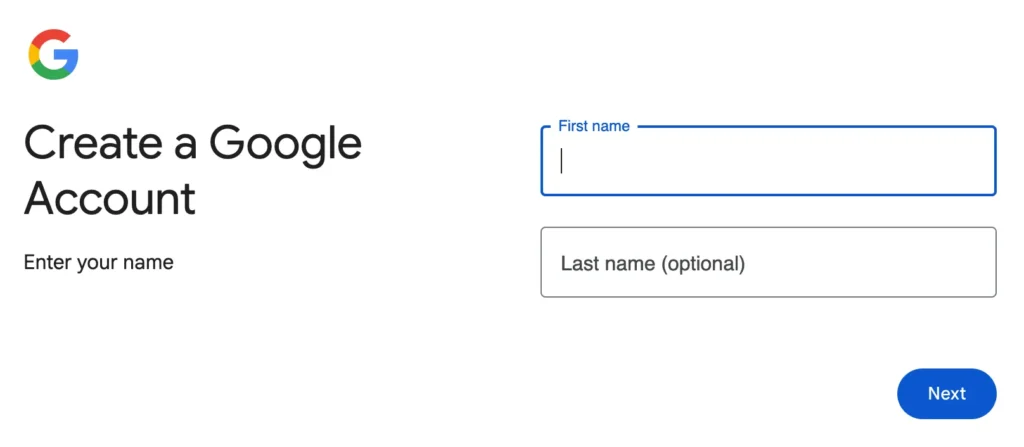Click the 'Create a Google Account' heading
This screenshot has width=1024, height=447.
pos(192,171)
